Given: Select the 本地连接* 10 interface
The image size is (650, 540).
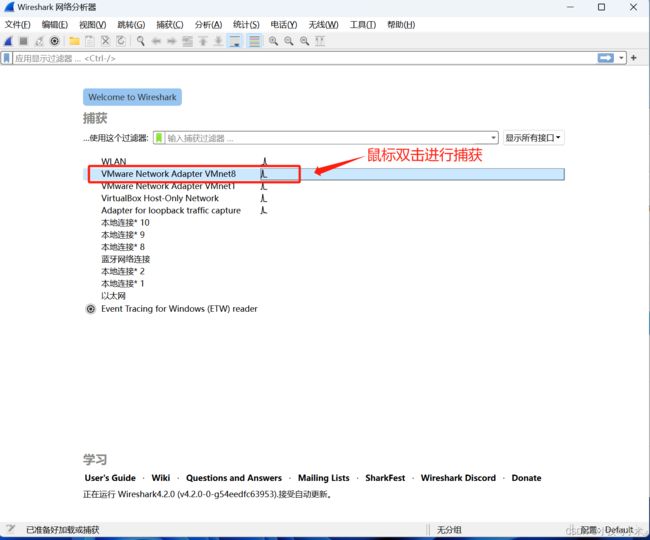Looking at the screenshot, I should click(x=323, y=223).
